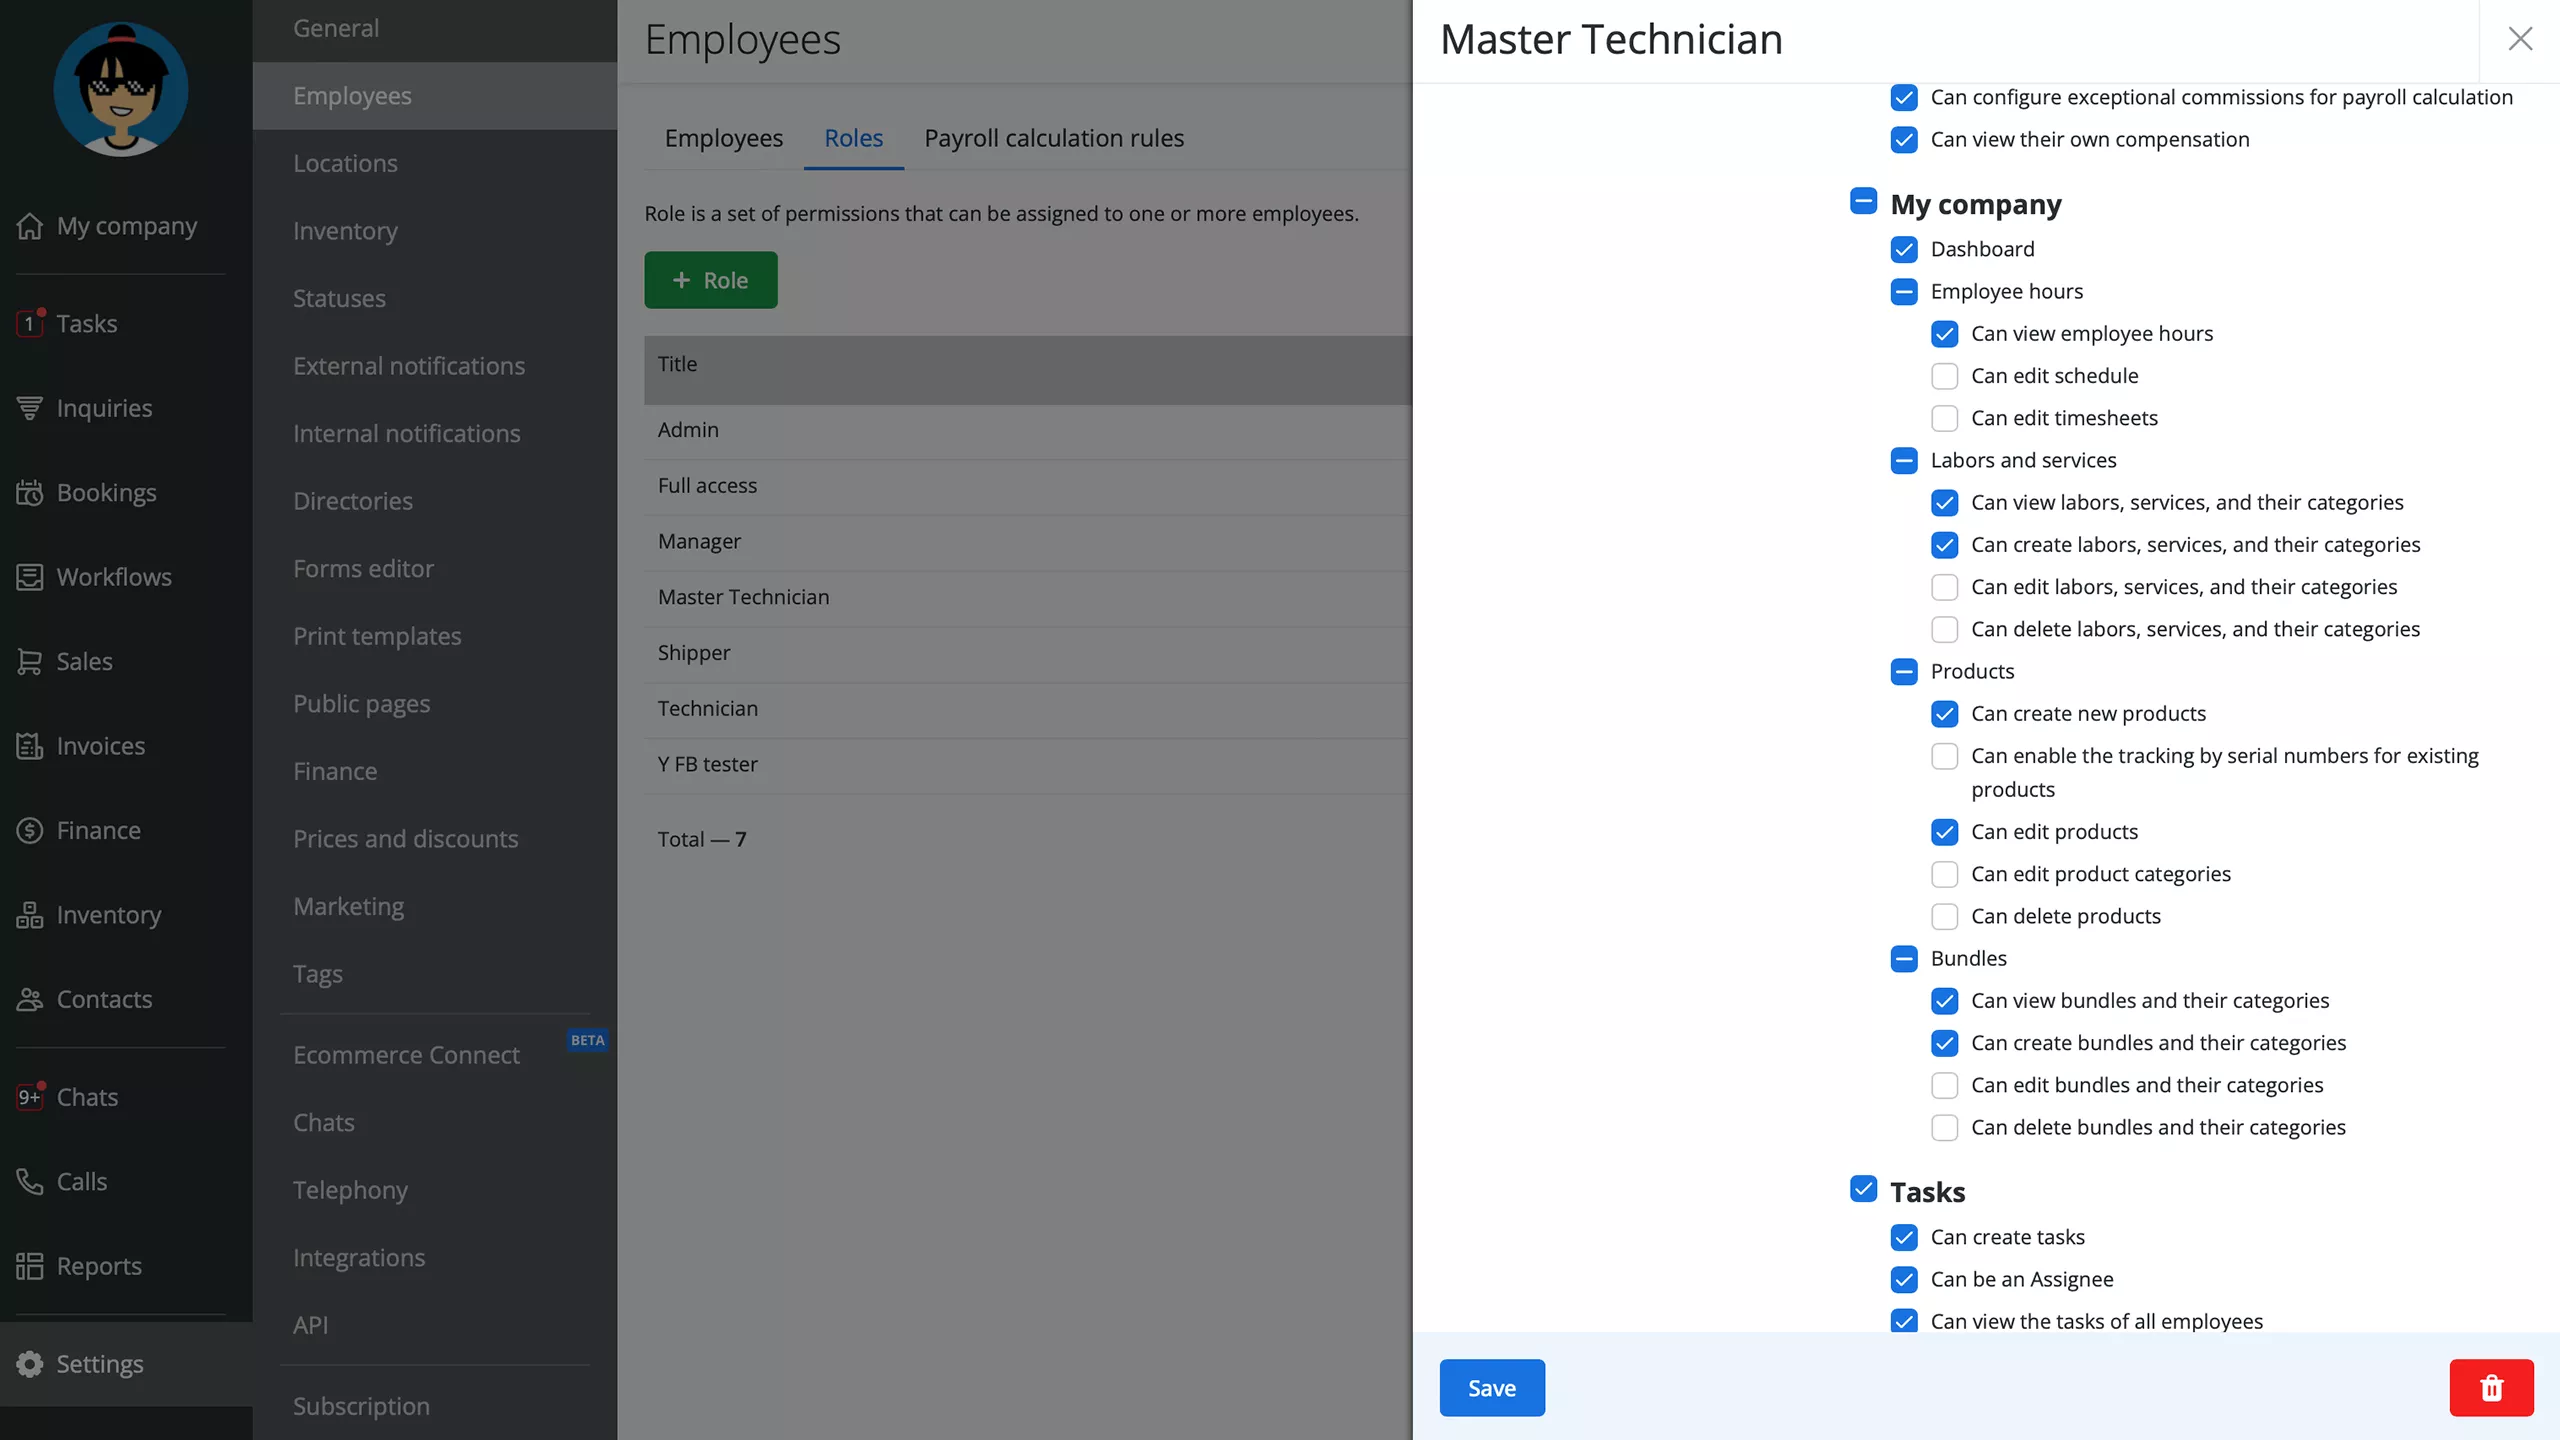Open the Print templates settings menu item

377,636
